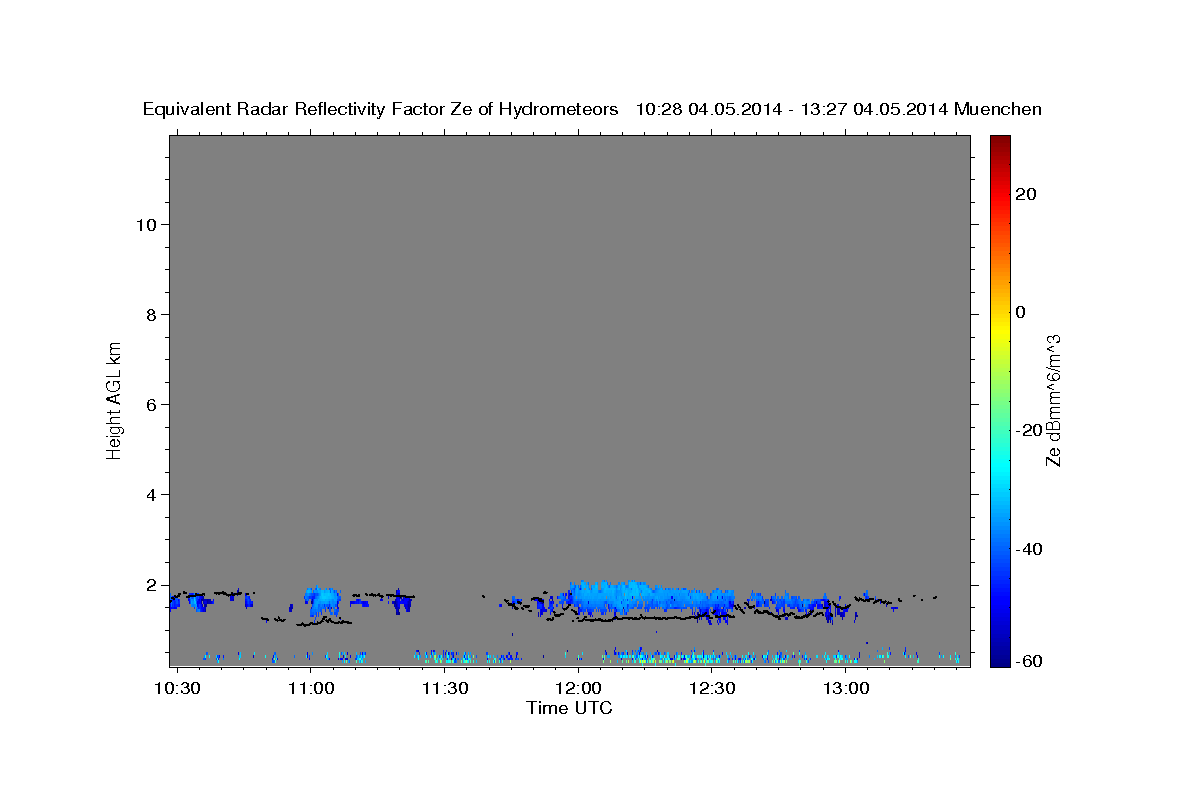Click the '12:30' time tick label

pos(712,688)
